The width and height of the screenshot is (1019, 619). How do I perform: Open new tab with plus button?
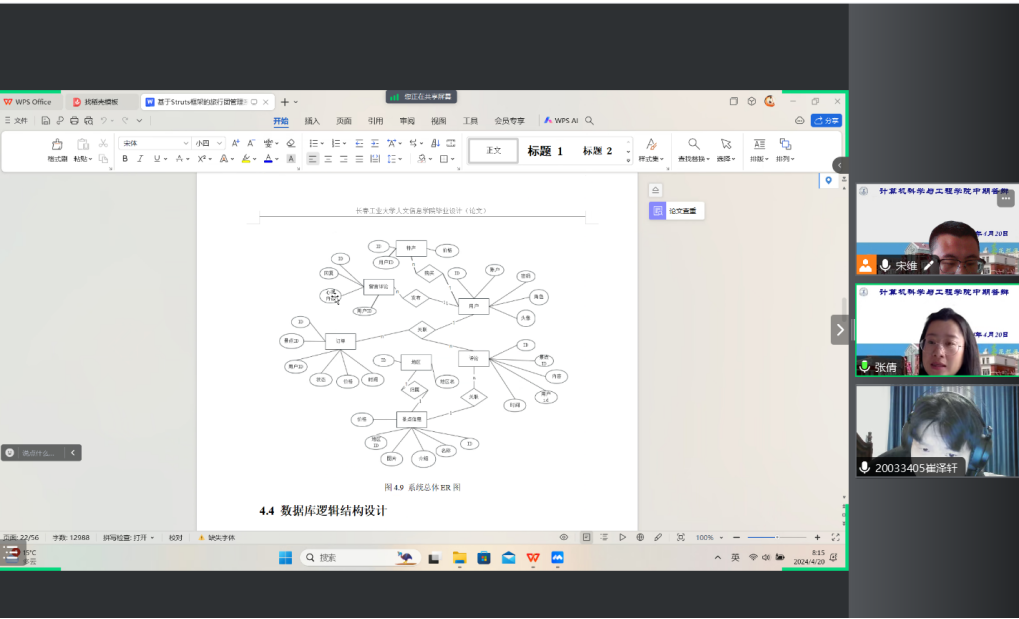click(284, 102)
